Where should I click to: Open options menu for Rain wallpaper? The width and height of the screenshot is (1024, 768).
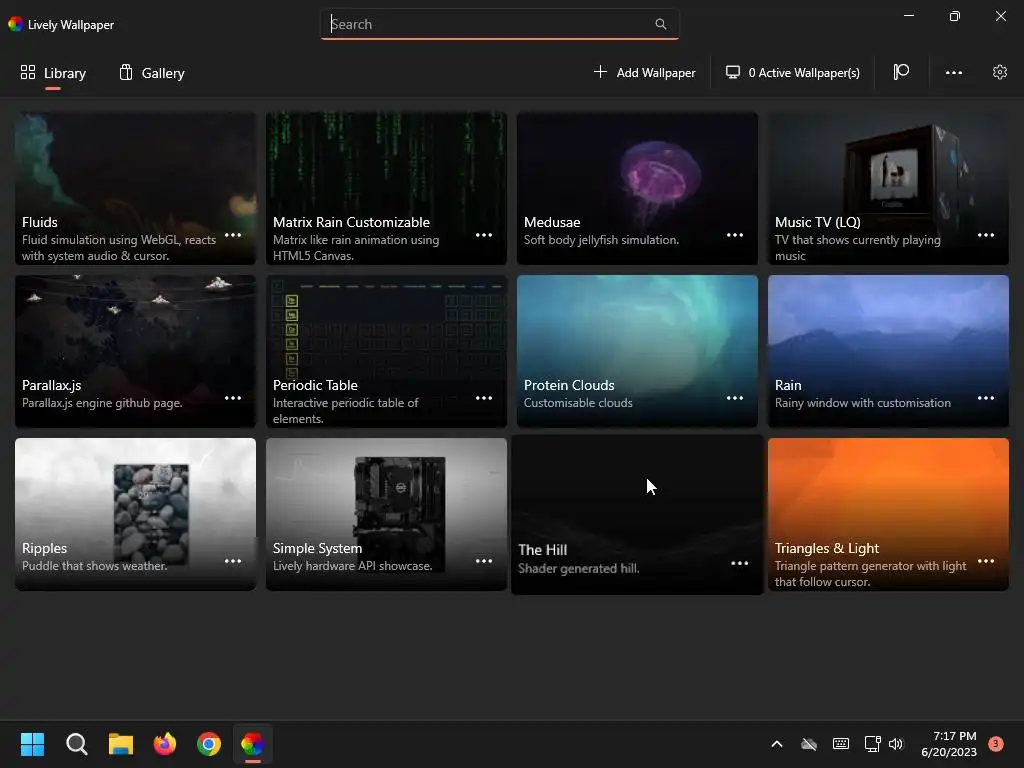(985, 398)
